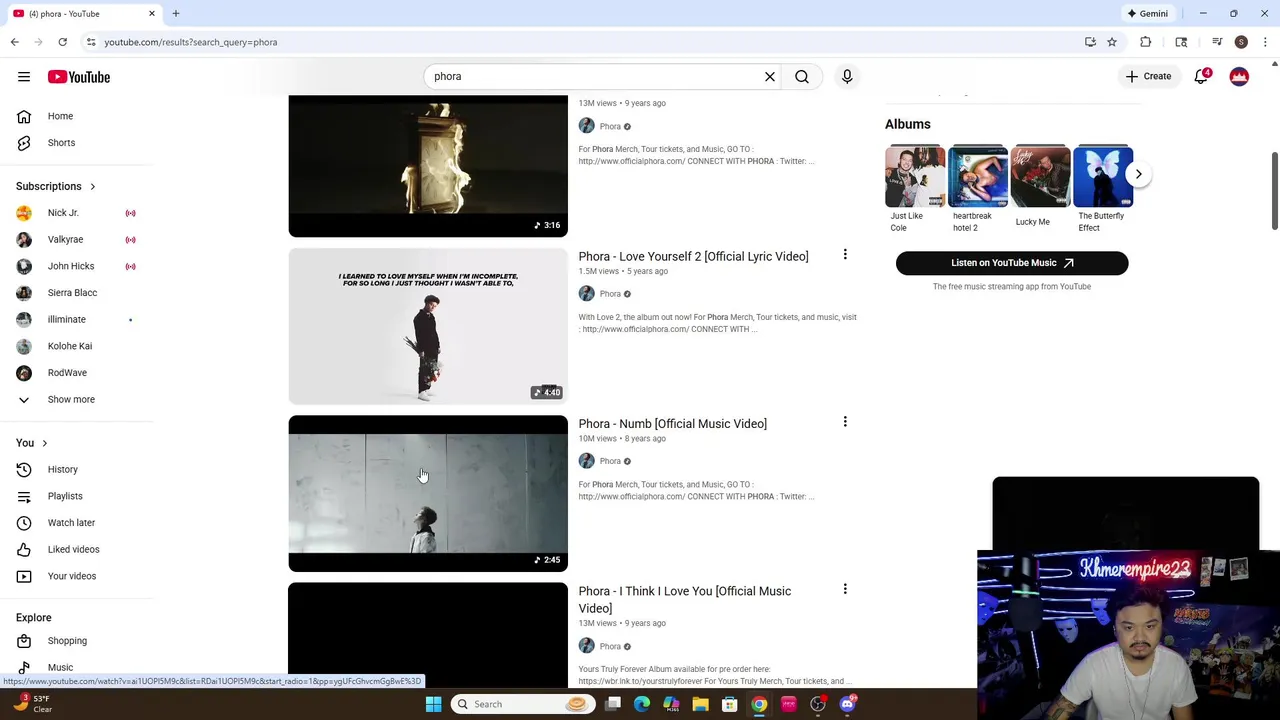Open the heartbreak hotel 2 album
Screen dimensions: 1280x720
tap(977, 190)
